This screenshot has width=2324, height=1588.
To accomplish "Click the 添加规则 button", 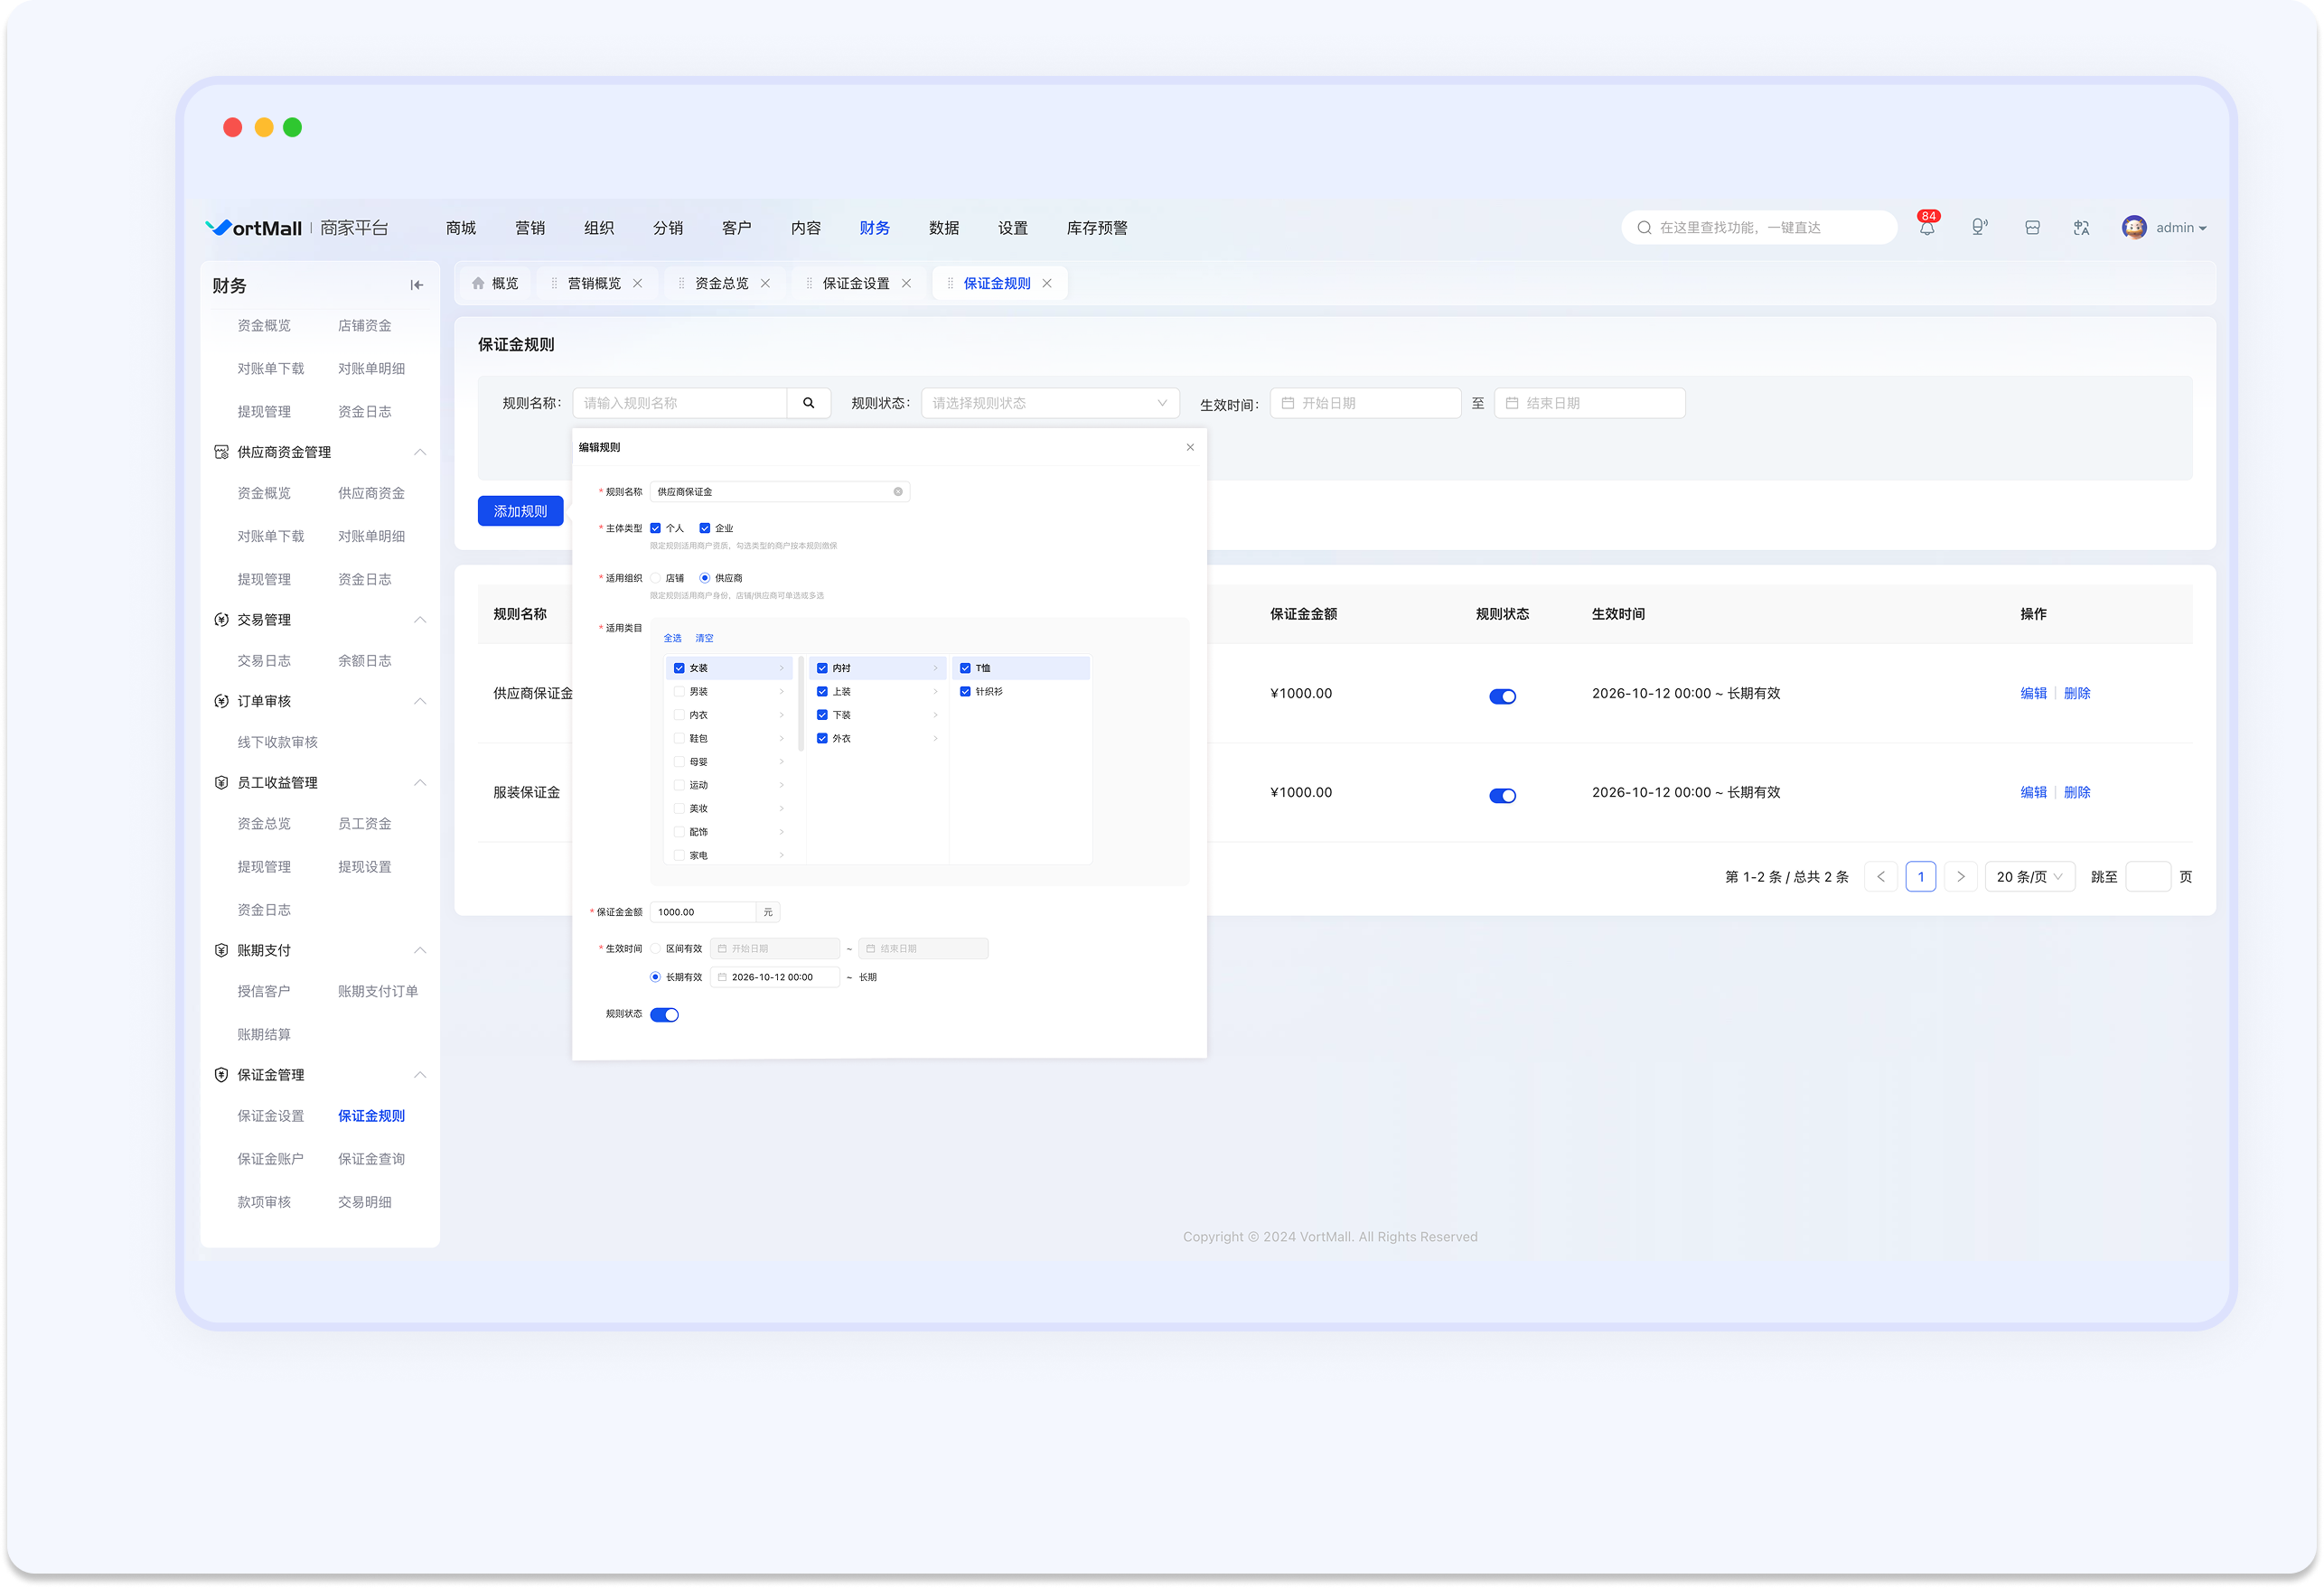I will [x=520, y=511].
